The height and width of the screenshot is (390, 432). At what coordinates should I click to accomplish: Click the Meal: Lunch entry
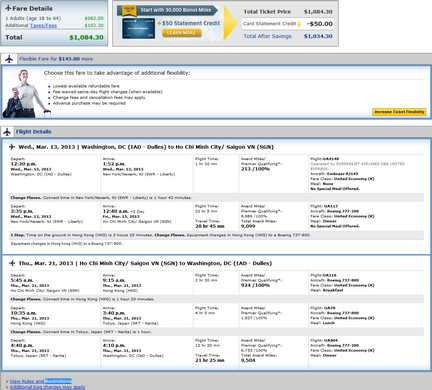[x=322, y=323]
